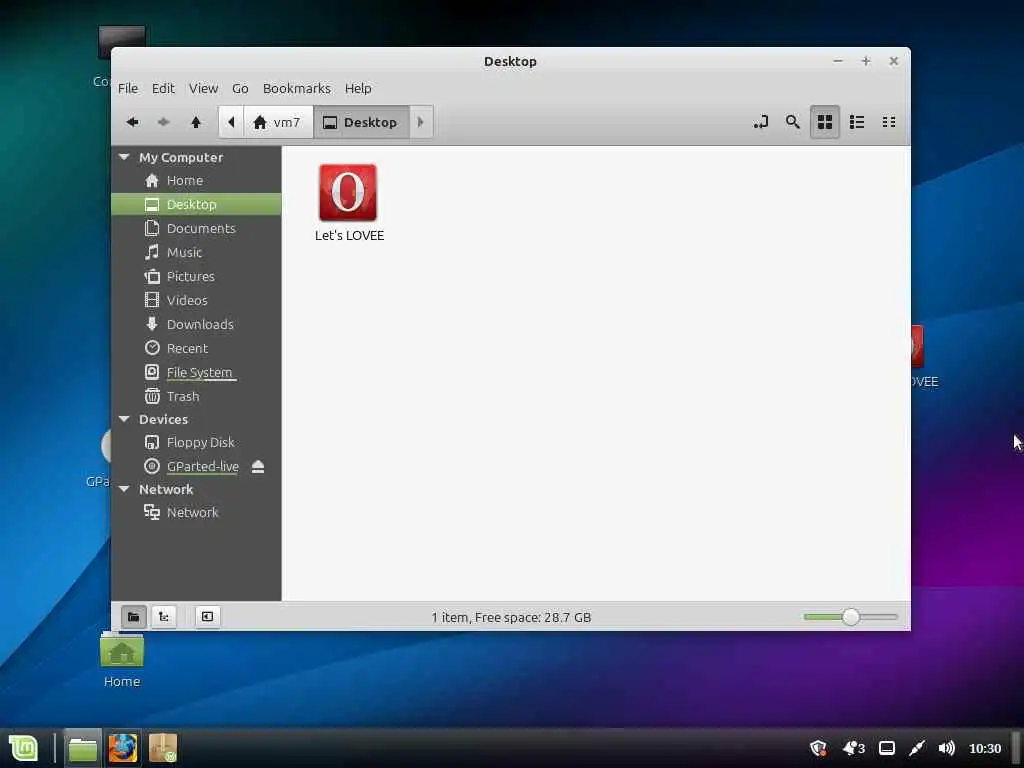The width and height of the screenshot is (1024, 768).
Task: Collapse the Network section
Action: click(124, 488)
